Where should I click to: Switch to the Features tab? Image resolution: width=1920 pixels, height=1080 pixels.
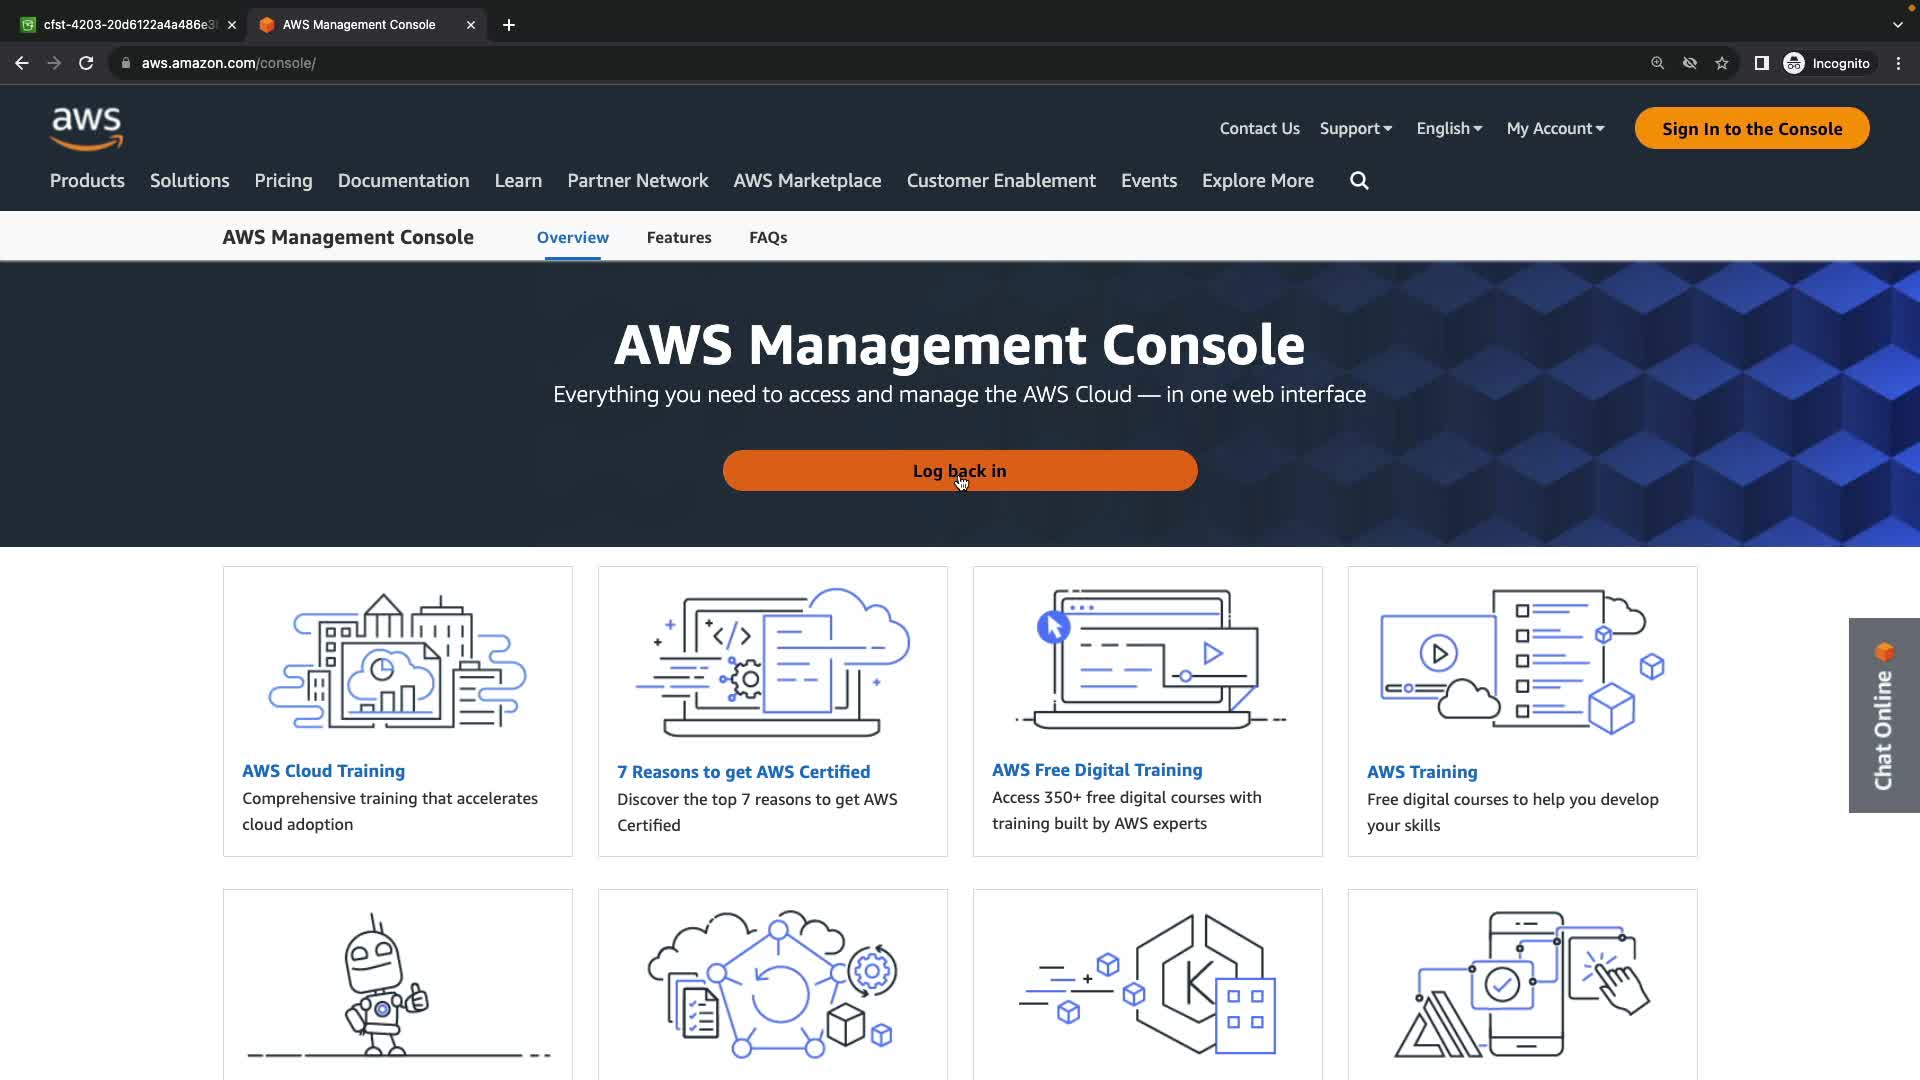coord(679,238)
